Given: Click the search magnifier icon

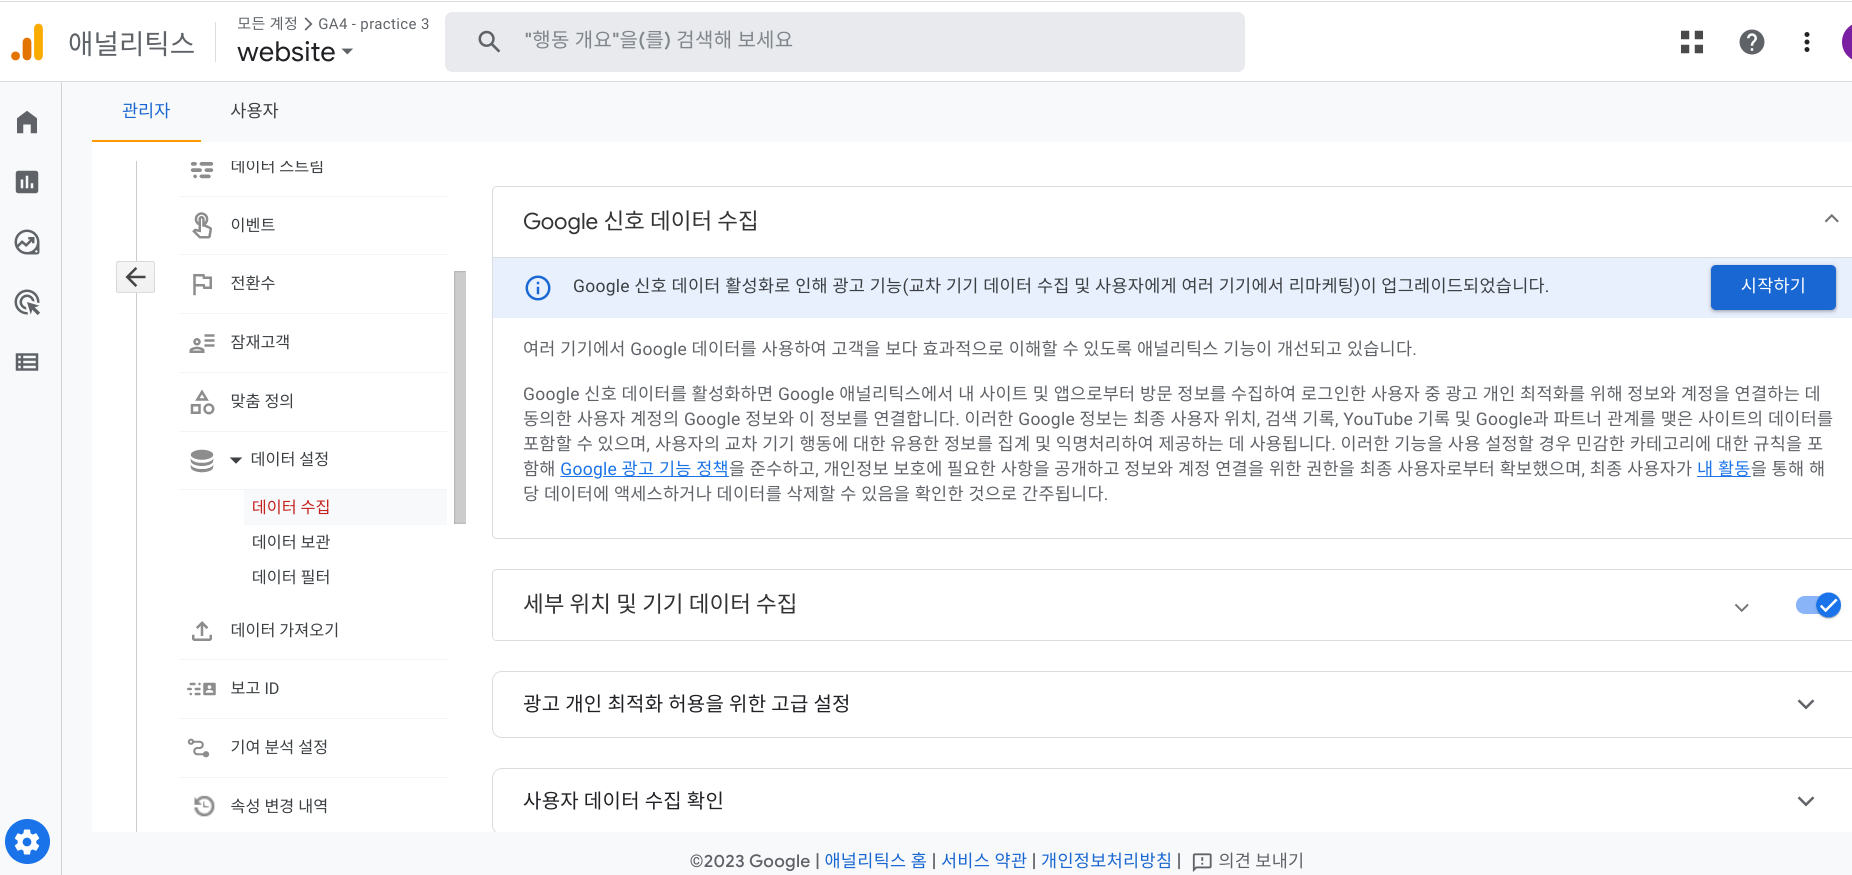Looking at the screenshot, I should point(489,41).
